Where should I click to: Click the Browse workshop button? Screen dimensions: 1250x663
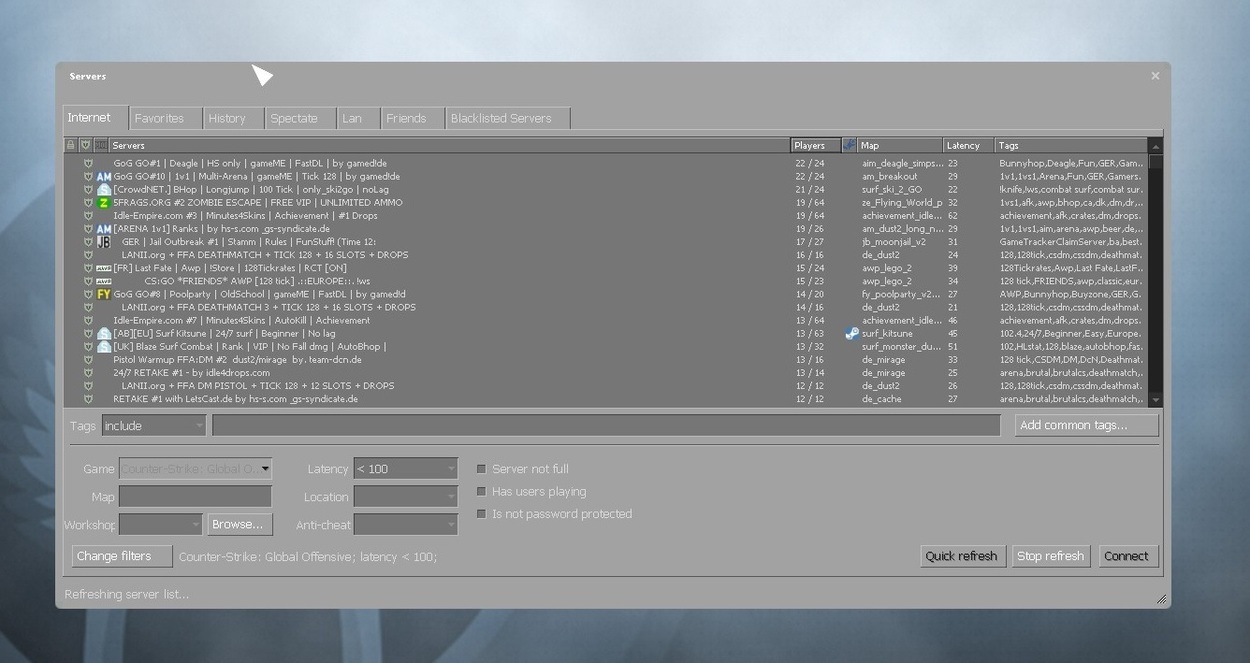pos(238,524)
